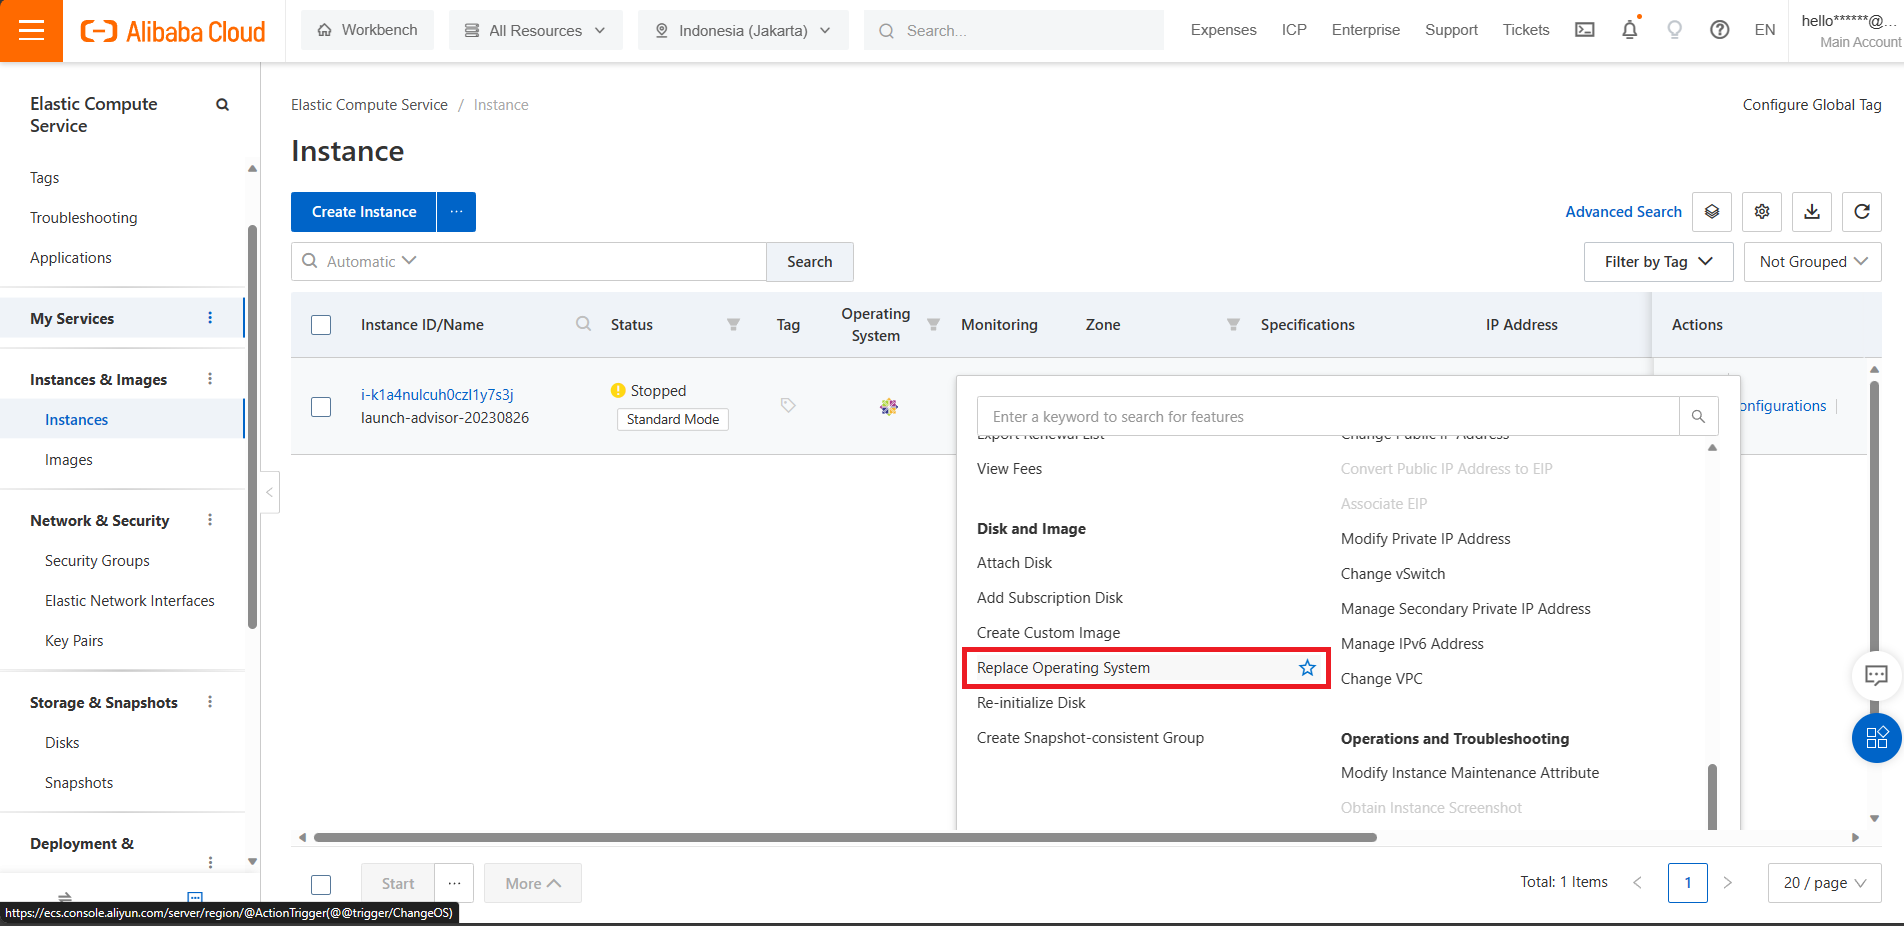Image resolution: width=1904 pixels, height=926 pixels.
Task: Change the 20 / page size
Action: click(x=1825, y=883)
